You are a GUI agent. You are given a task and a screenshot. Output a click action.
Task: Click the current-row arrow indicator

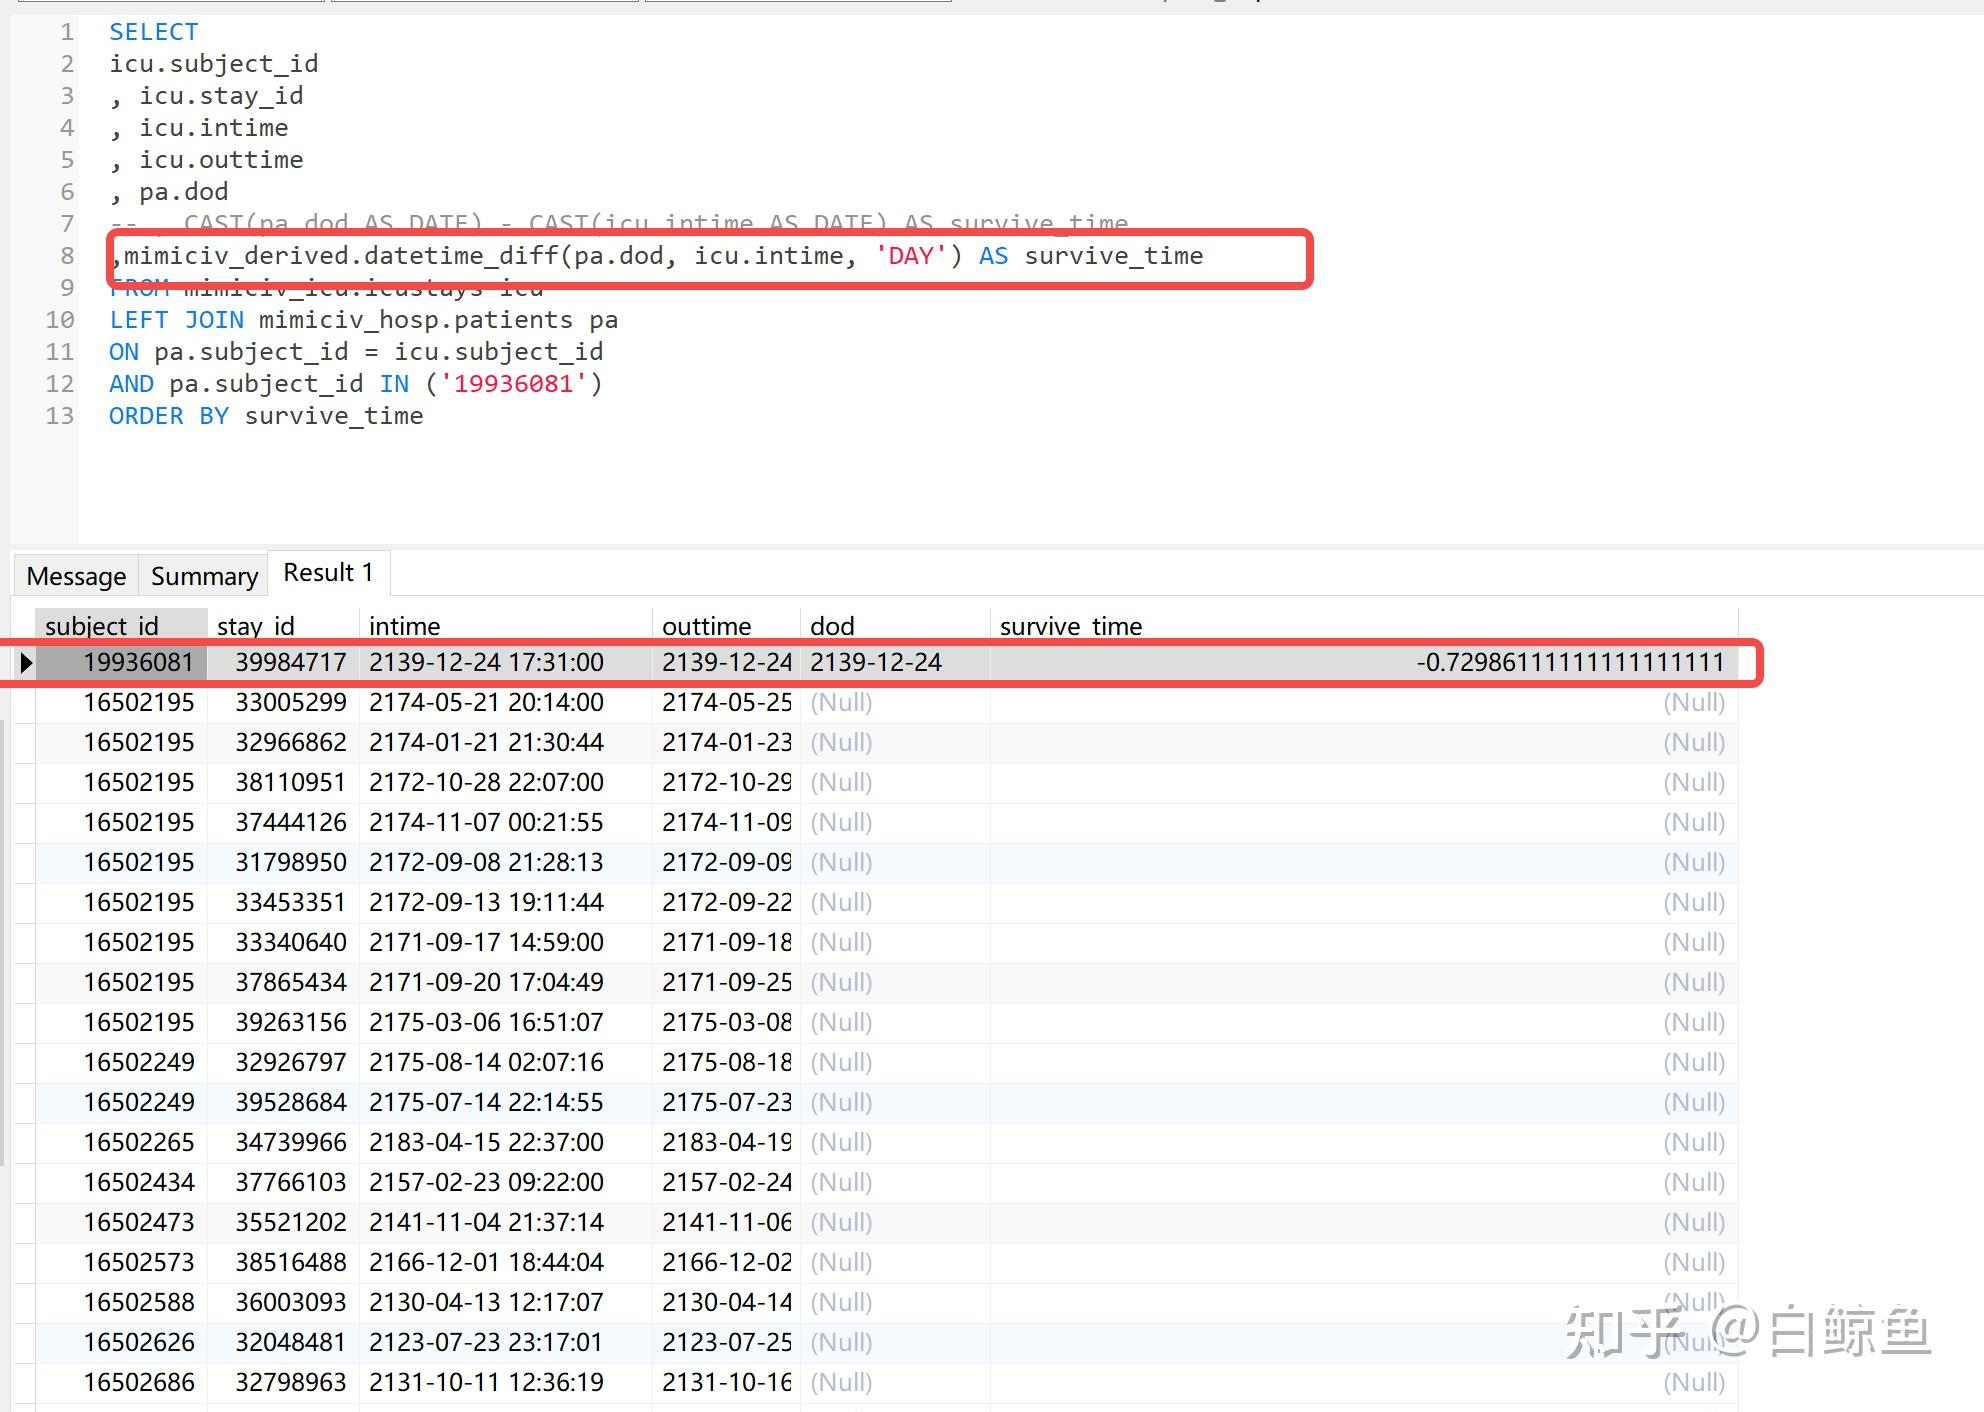[x=26, y=662]
